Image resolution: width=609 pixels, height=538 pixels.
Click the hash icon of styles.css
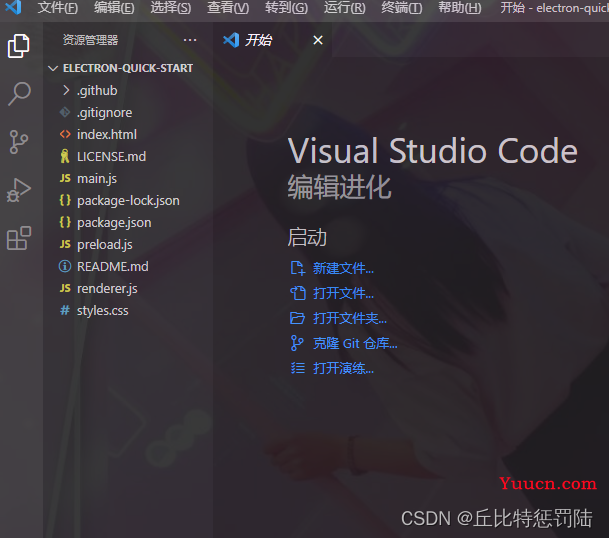(65, 310)
